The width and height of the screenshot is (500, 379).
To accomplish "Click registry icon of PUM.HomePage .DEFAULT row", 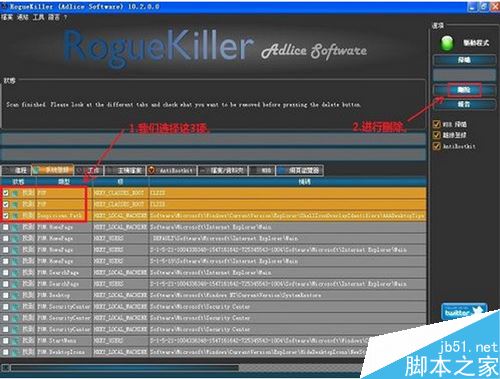I will (15, 239).
